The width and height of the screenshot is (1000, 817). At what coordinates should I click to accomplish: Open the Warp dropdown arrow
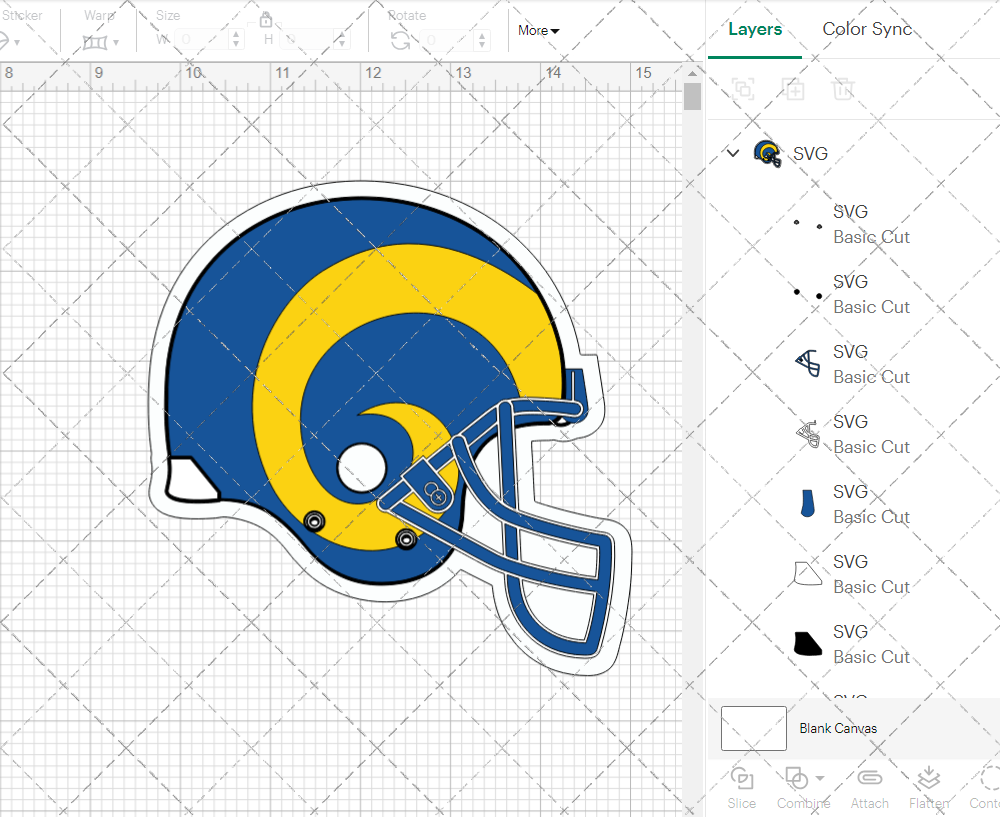116,43
